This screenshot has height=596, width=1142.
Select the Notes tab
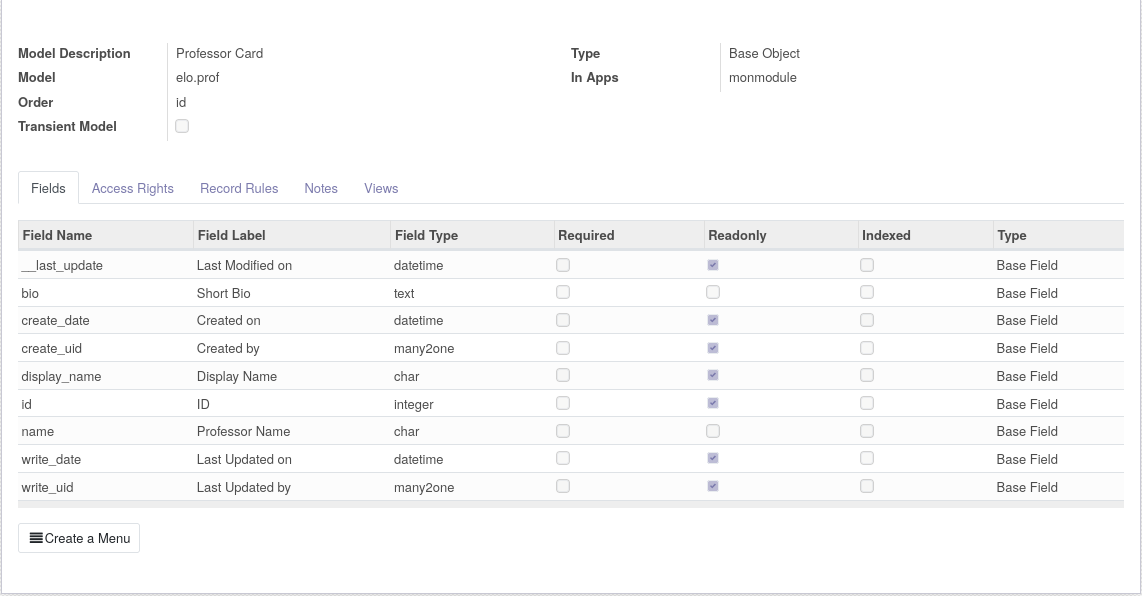pyautogui.click(x=321, y=188)
